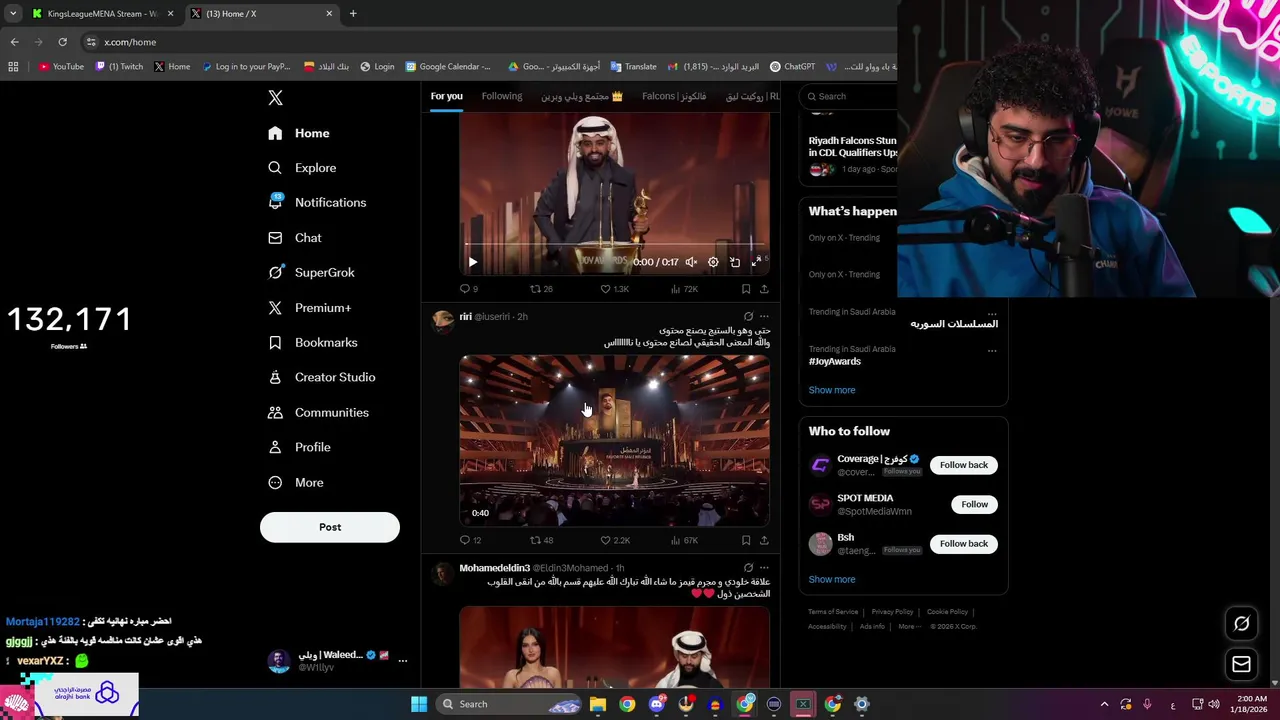Play the Joy Awards video
The width and height of the screenshot is (1280, 720).
[473, 262]
